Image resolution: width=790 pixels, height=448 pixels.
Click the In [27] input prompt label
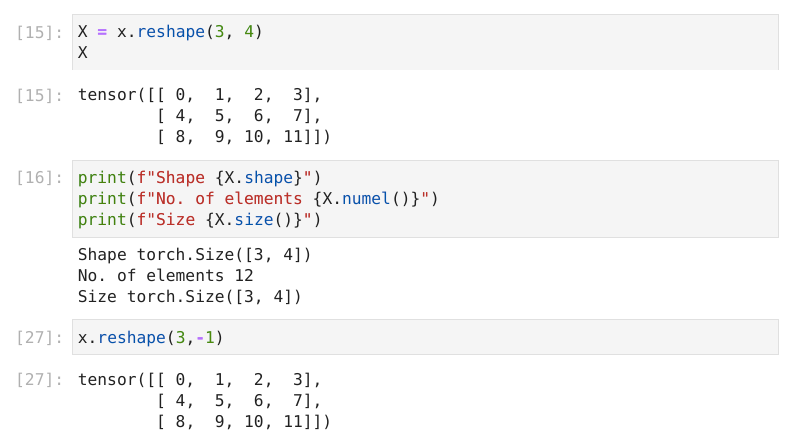pos(39,338)
